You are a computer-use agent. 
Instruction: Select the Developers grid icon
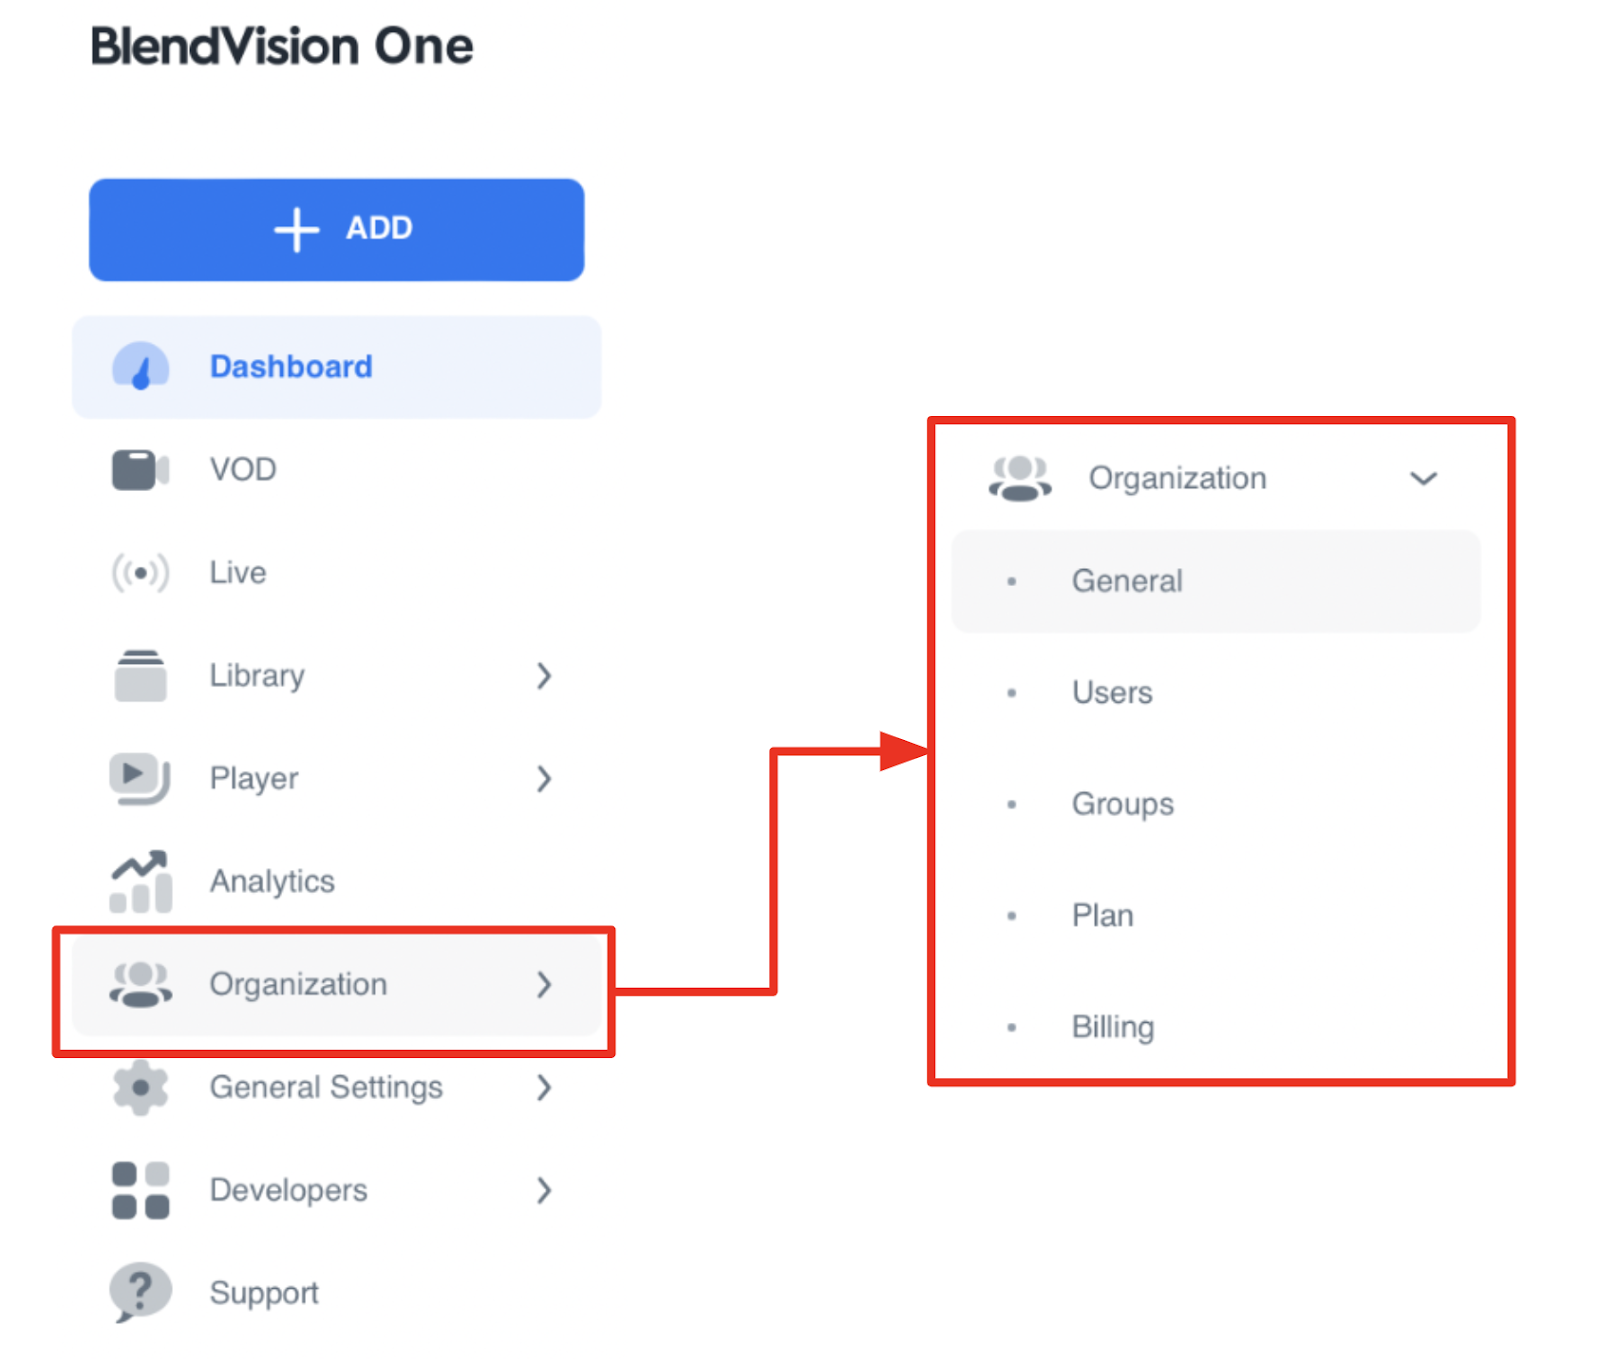(140, 1190)
